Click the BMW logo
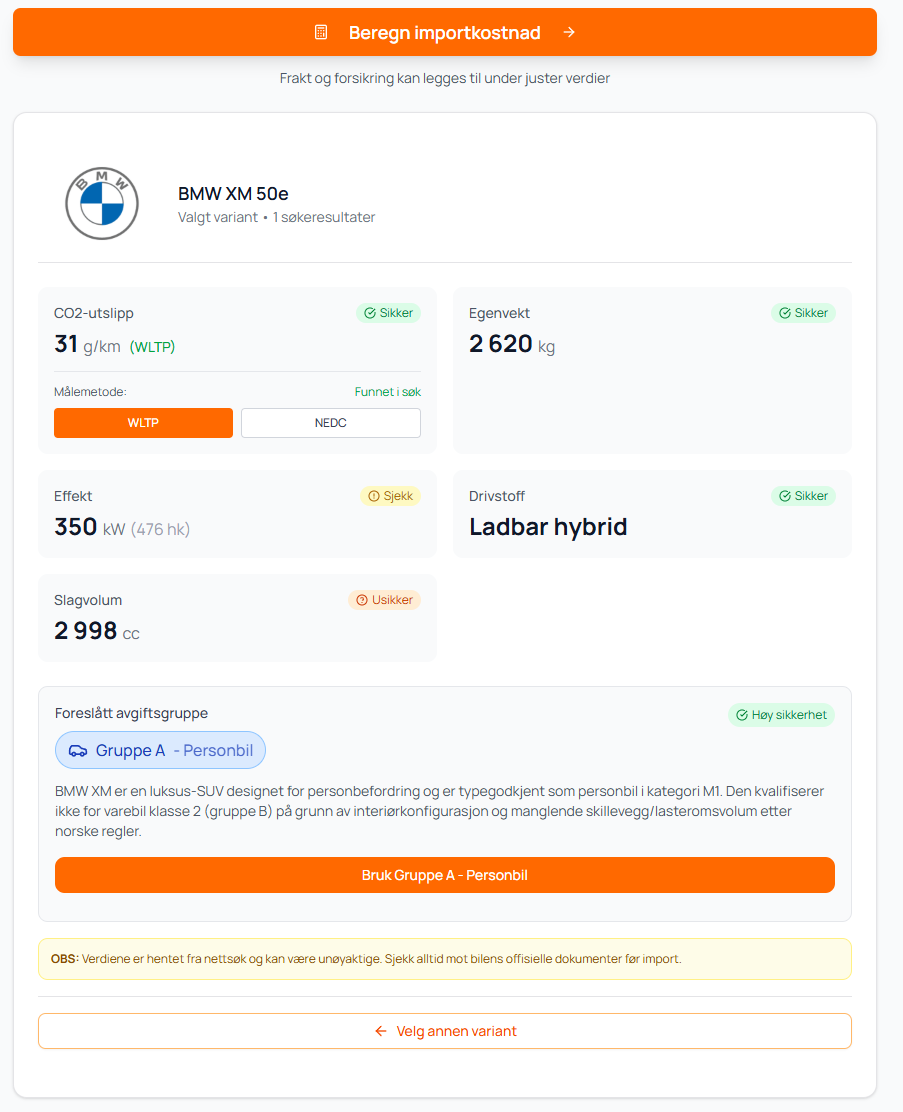903x1112 pixels. pos(101,203)
